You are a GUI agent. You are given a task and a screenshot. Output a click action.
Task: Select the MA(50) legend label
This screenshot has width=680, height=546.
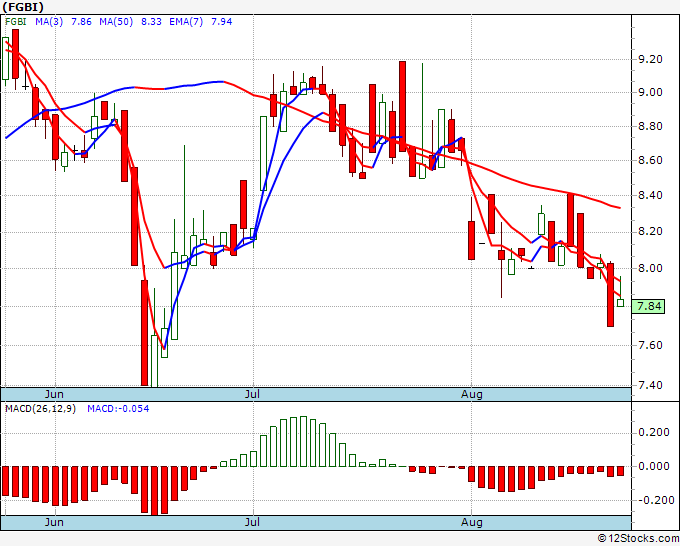tap(116, 22)
